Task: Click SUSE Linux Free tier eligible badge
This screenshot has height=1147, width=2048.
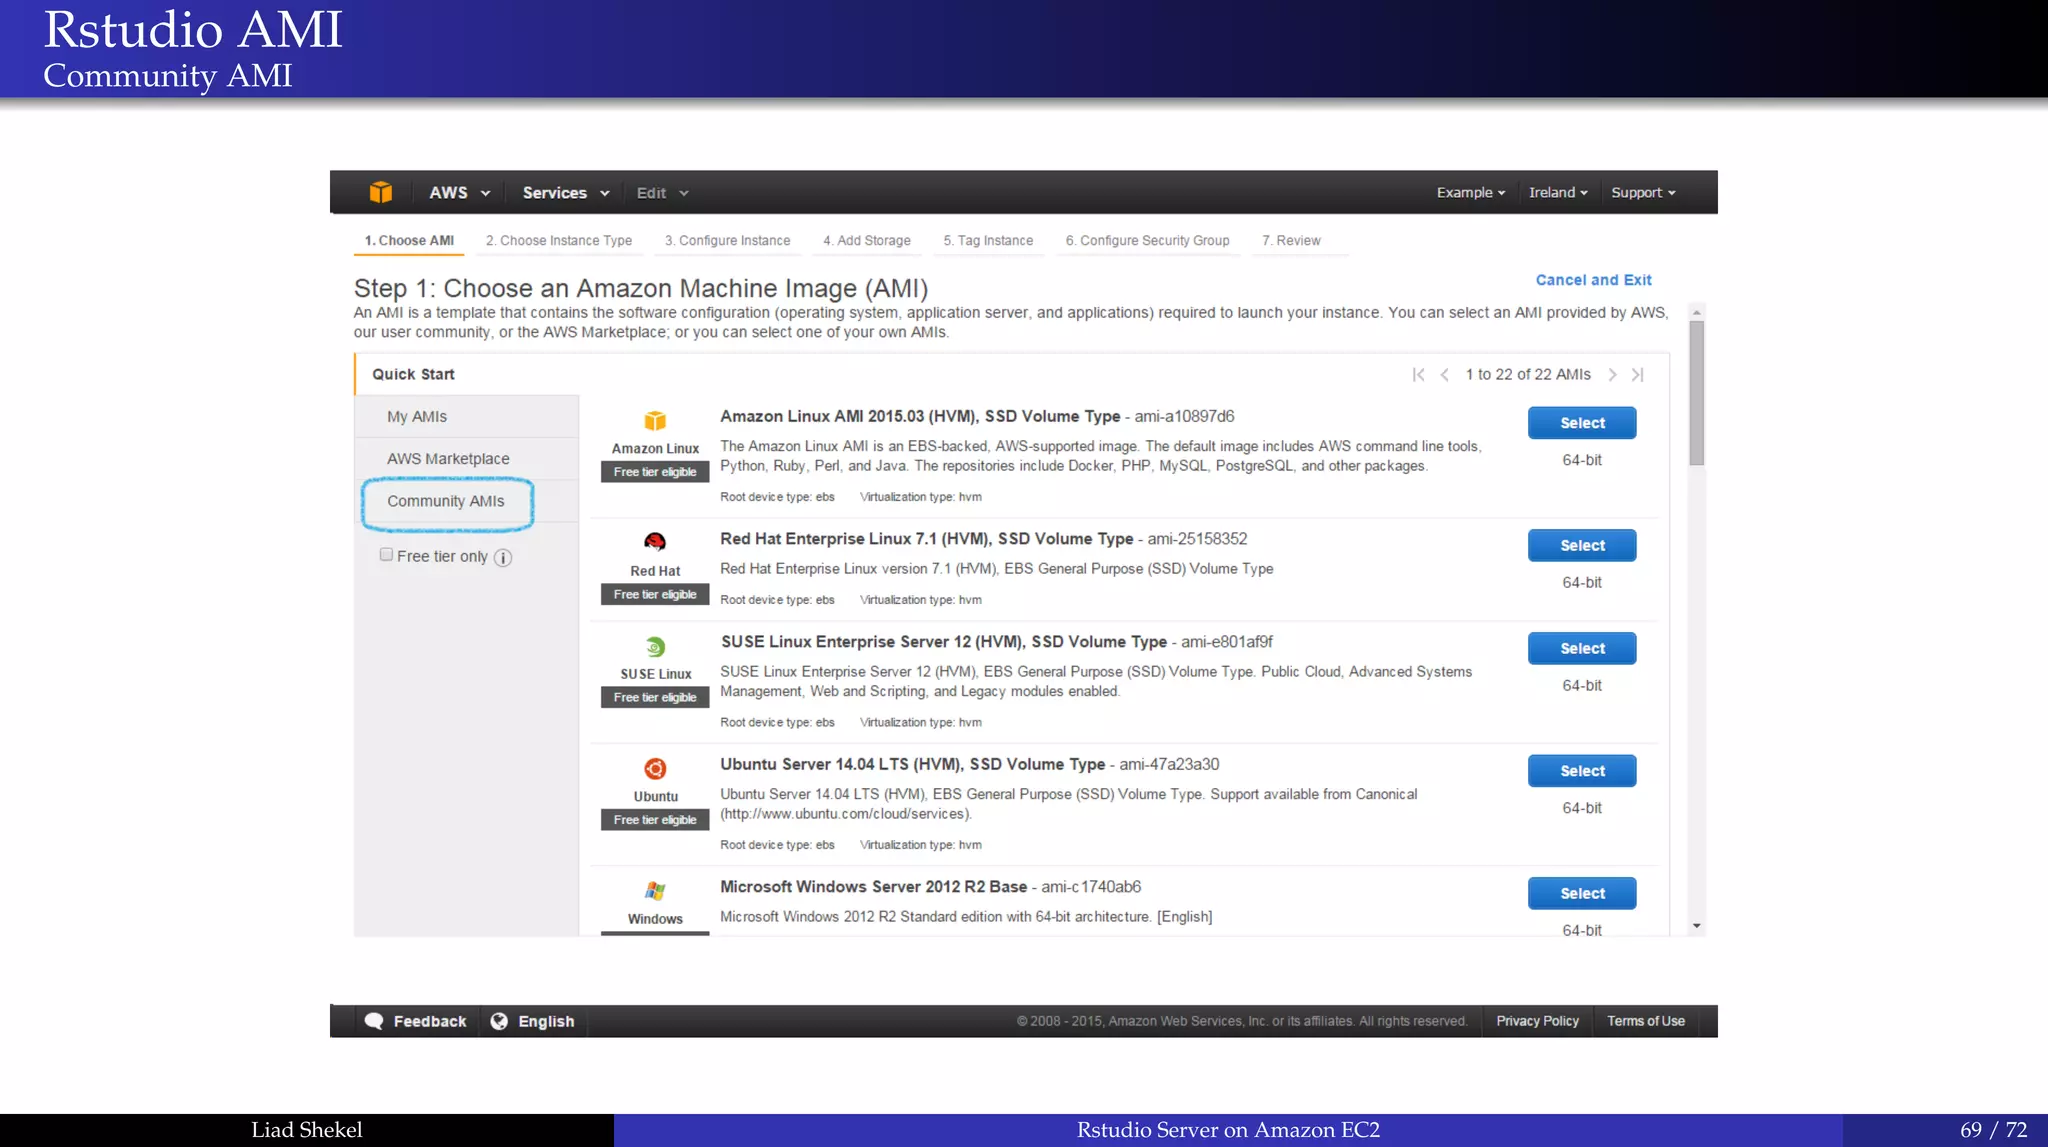Action: click(x=655, y=697)
